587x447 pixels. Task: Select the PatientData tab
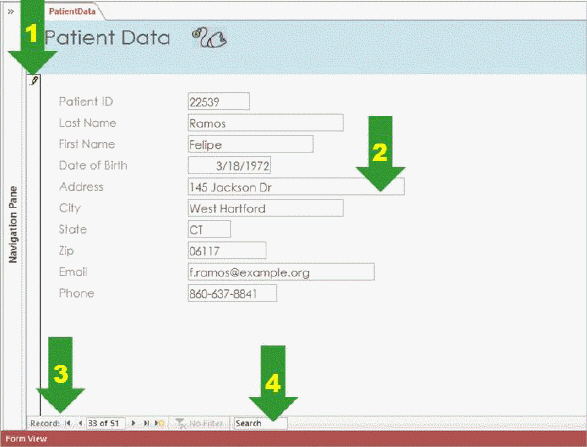point(72,11)
